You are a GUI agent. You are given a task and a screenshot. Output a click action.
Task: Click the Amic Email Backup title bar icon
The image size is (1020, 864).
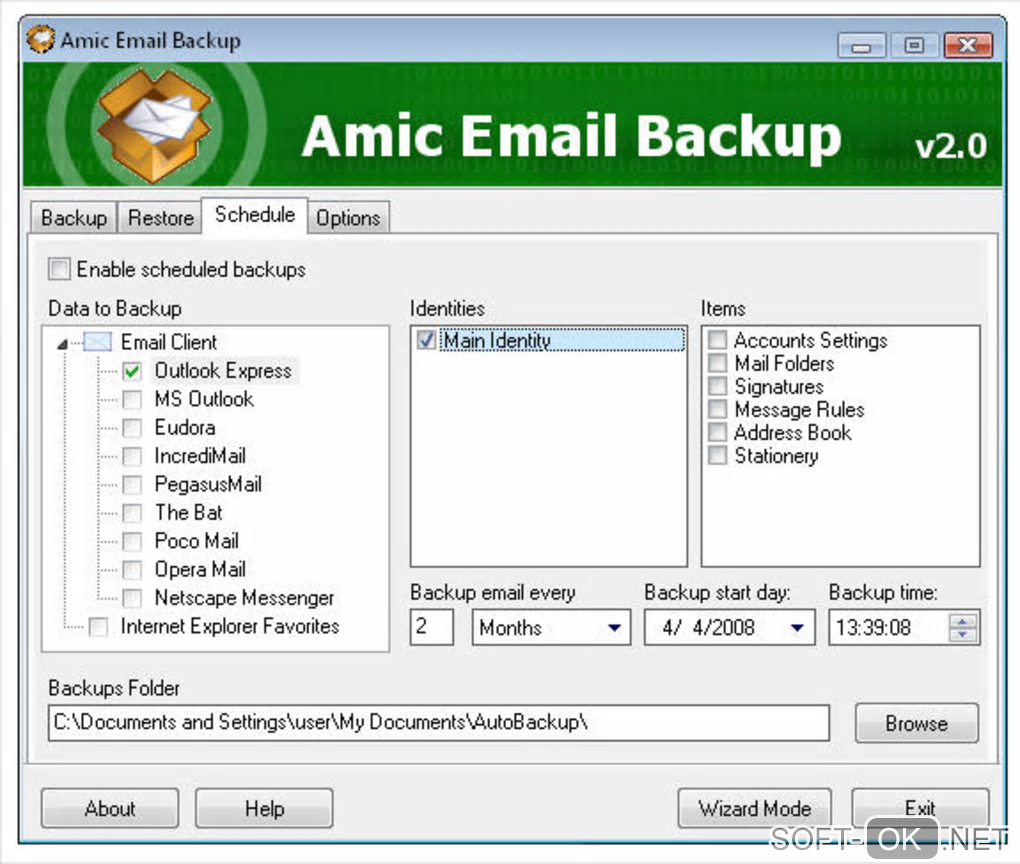[x=40, y=39]
